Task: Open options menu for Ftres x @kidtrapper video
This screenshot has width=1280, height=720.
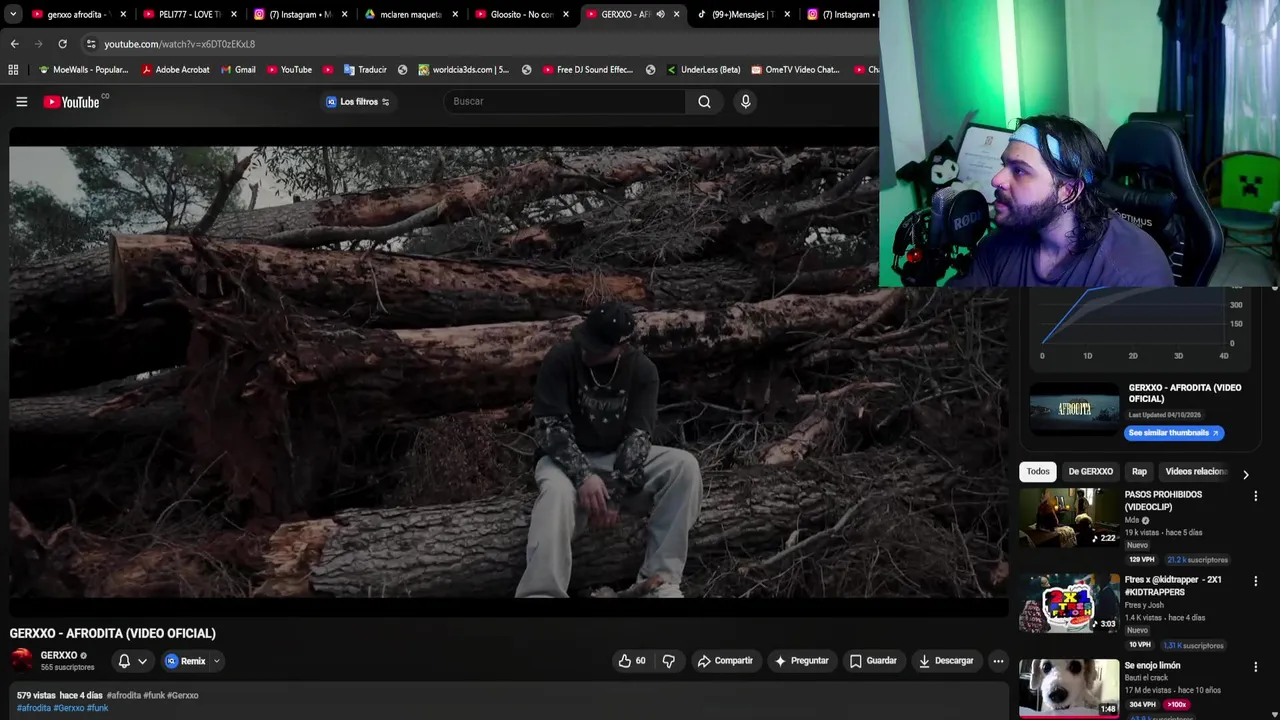Action: point(1256,581)
